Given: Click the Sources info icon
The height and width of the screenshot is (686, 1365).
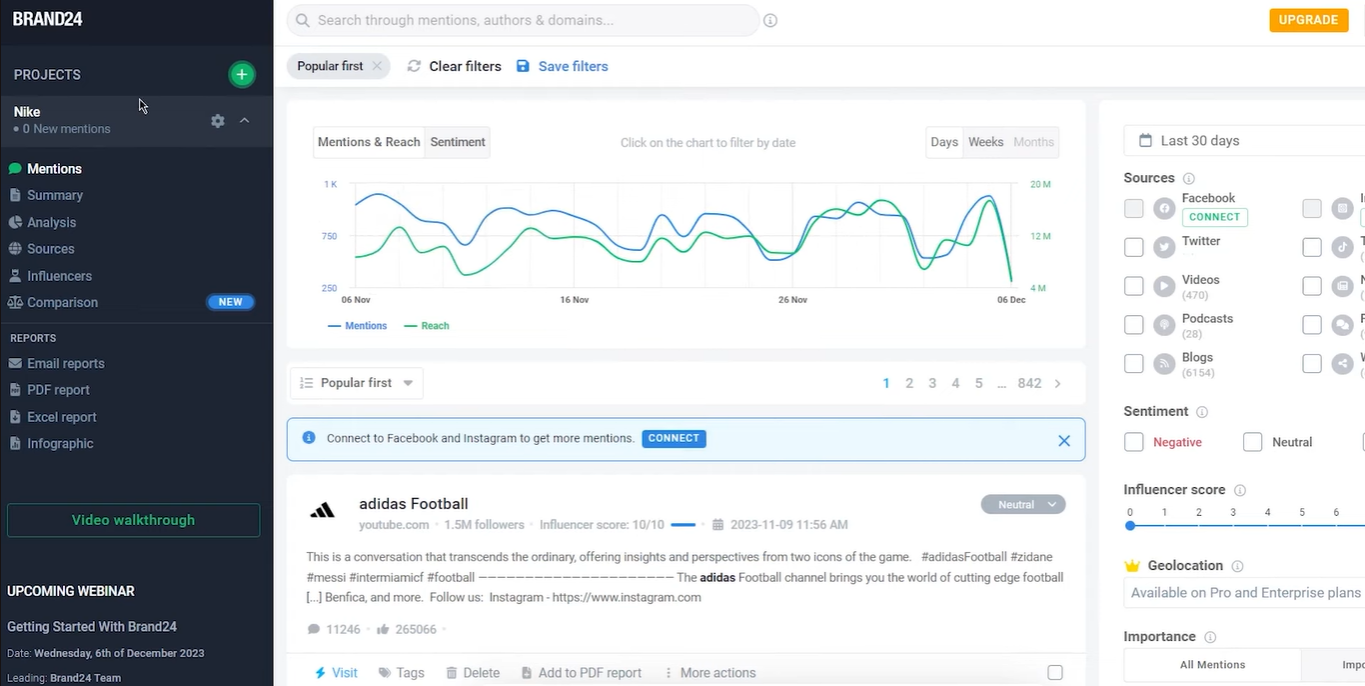Looking at the screenshot, I should pos(1189,178).
